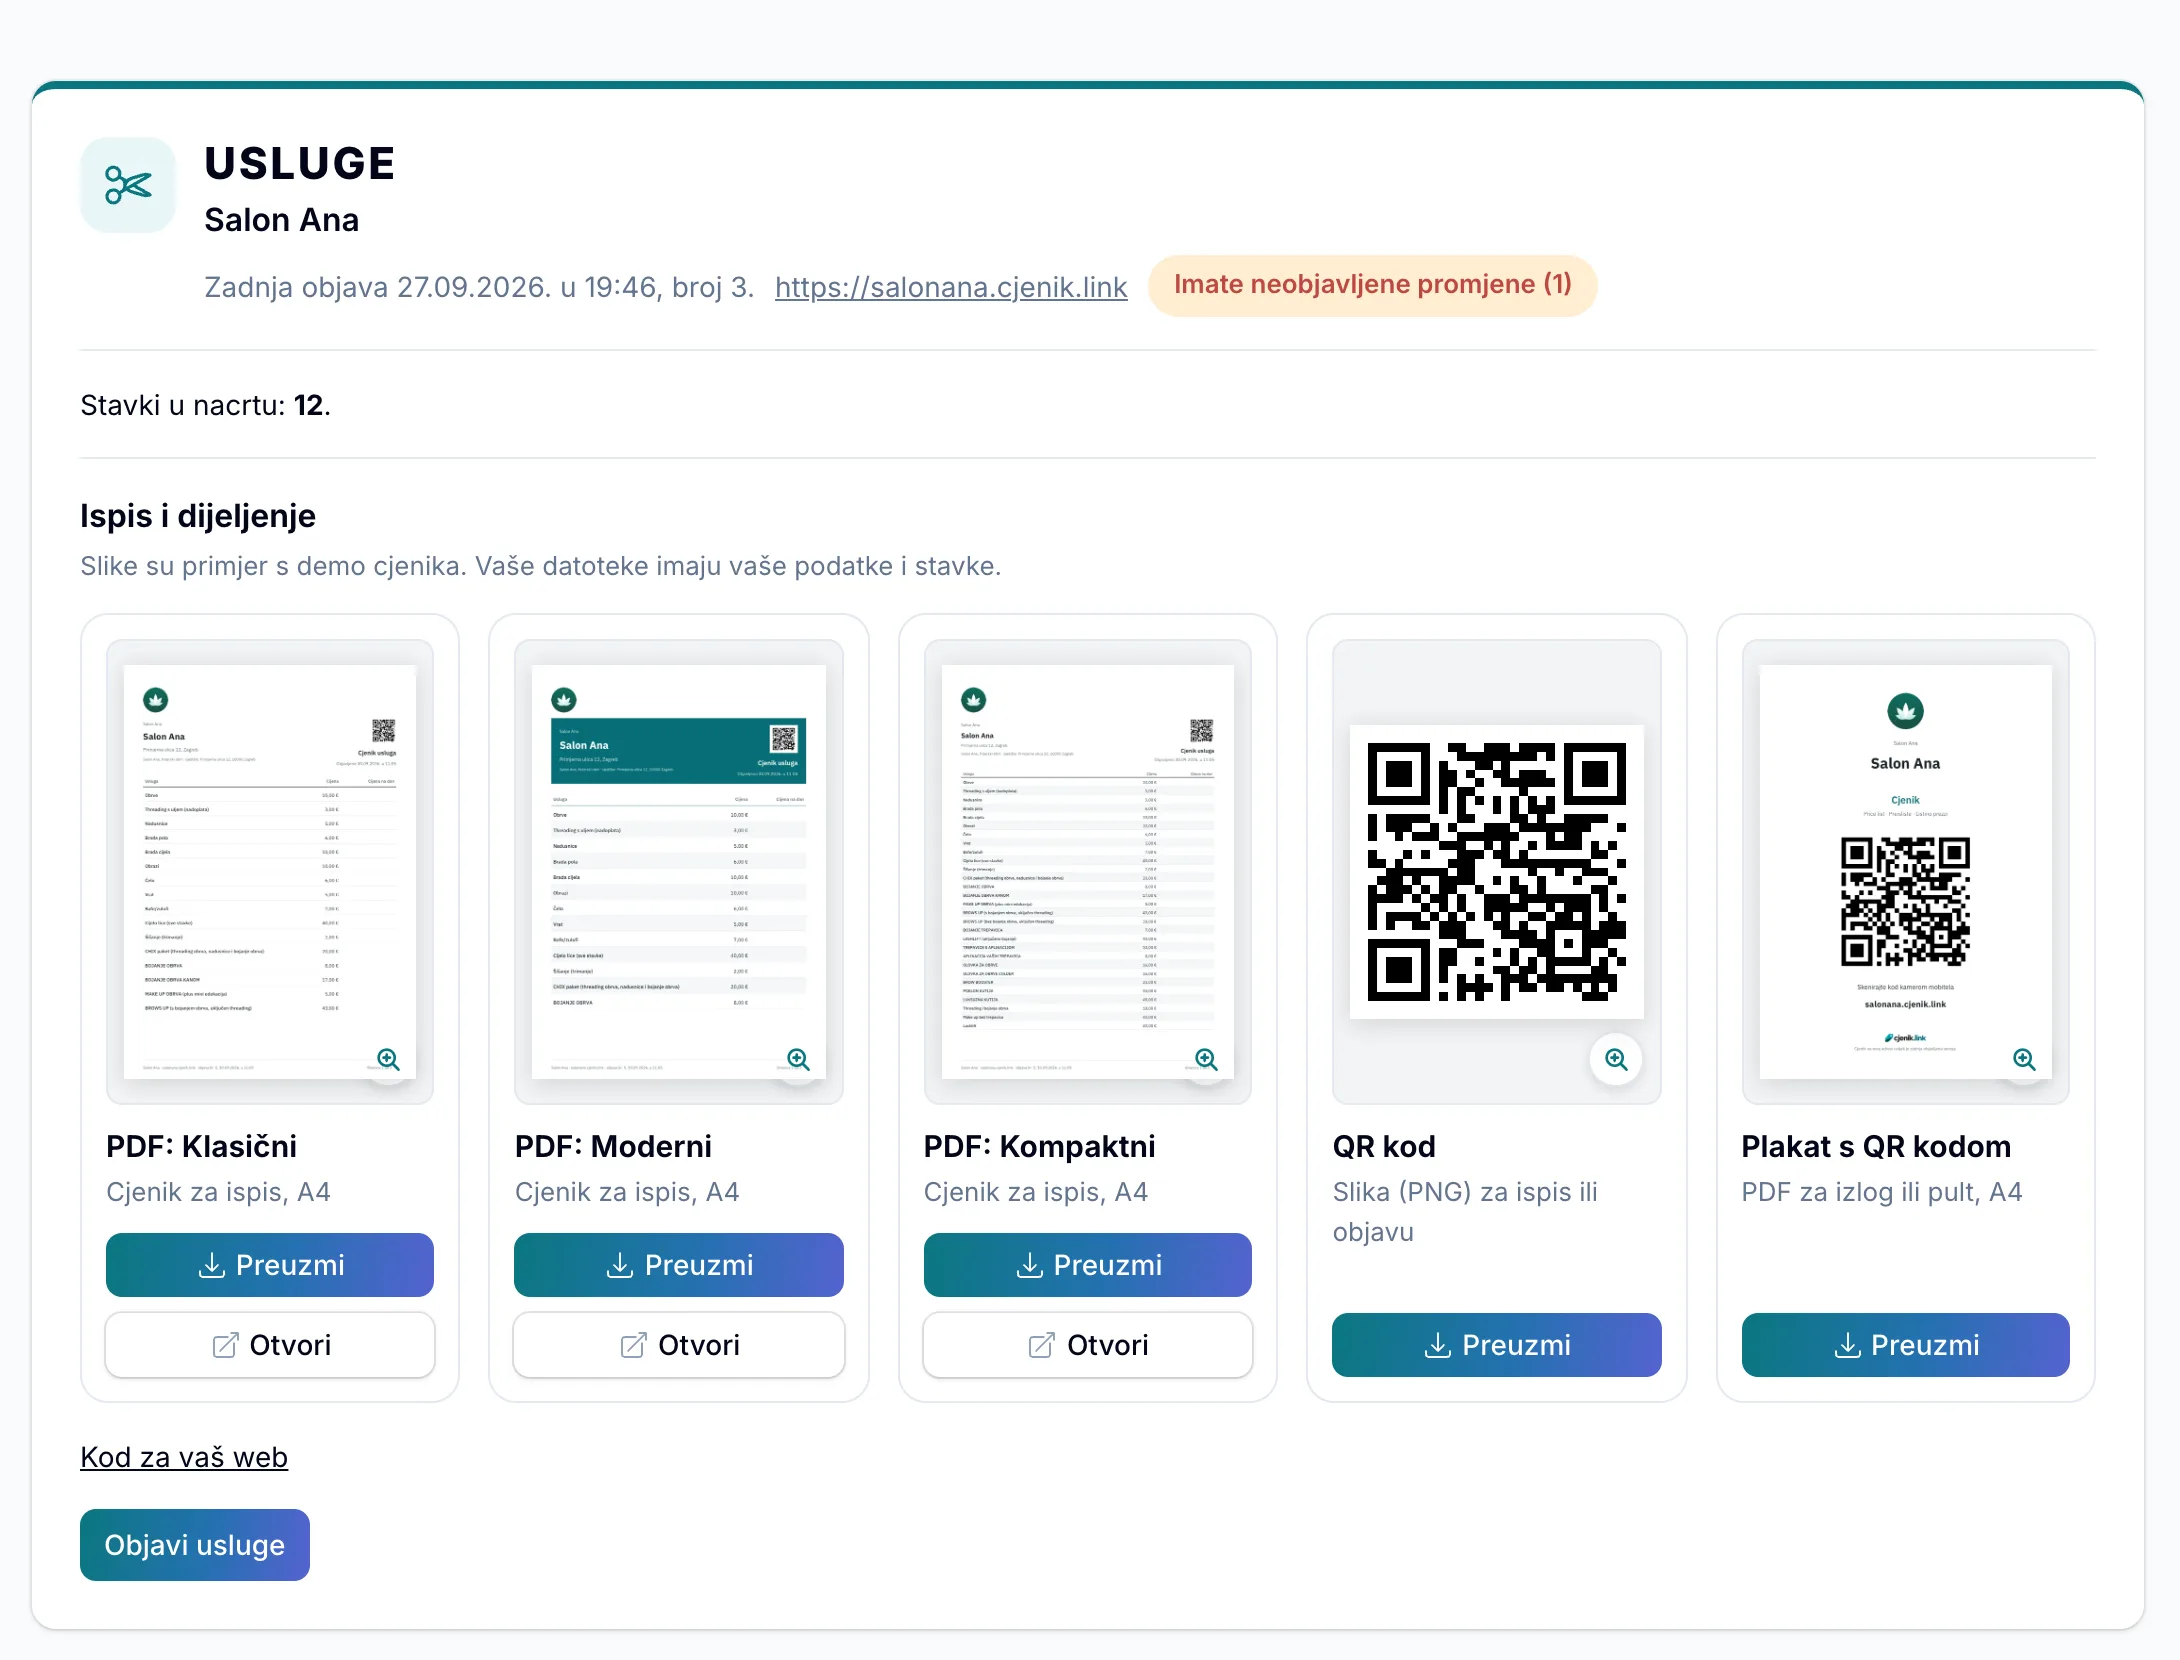Open the PDF Moderni thumbnail
Viewport: 2180px width, 1660px height.
tap(679, 871)
